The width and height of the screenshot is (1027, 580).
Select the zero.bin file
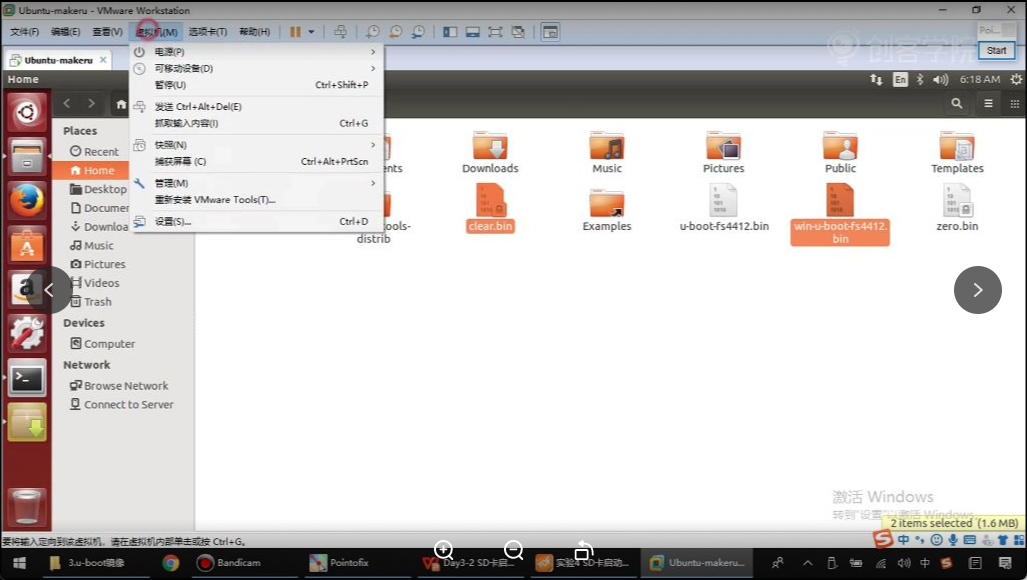tap(957, 208)
